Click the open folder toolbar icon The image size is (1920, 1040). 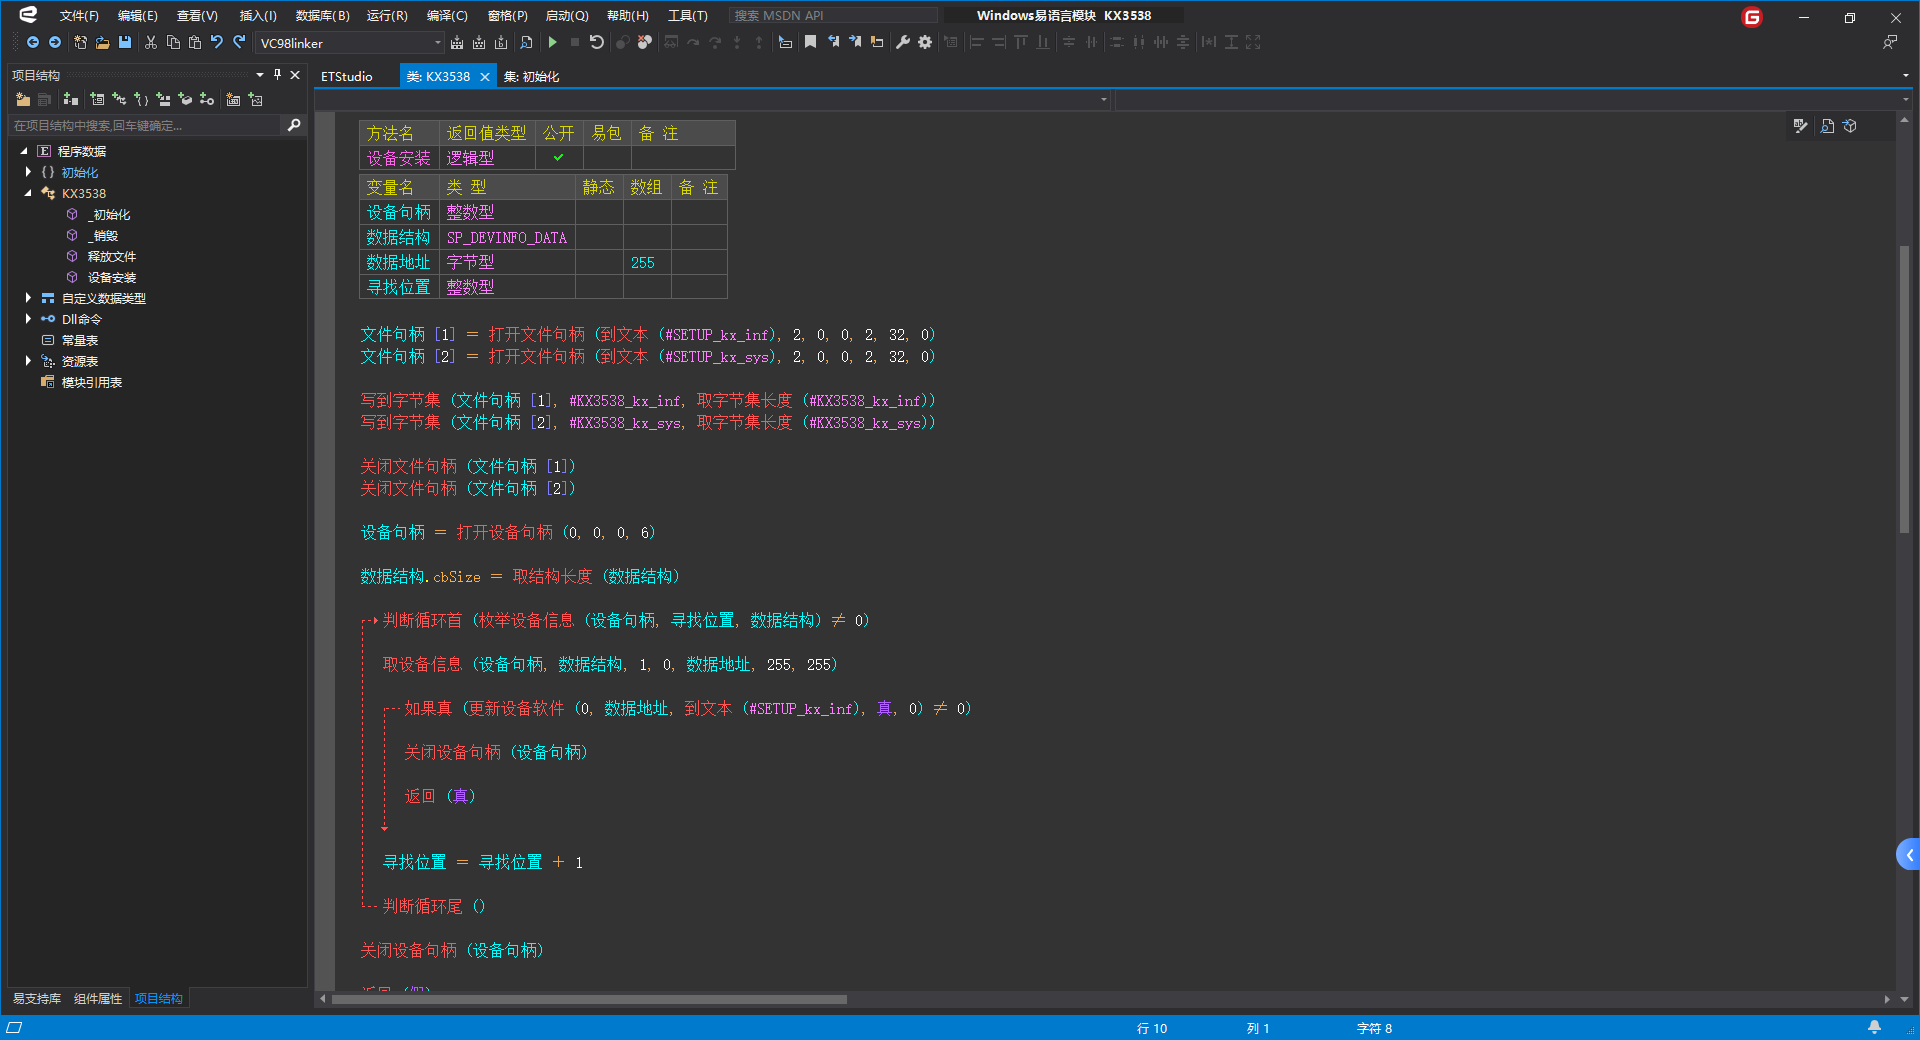pyautogui.click(x=102, y=42)
